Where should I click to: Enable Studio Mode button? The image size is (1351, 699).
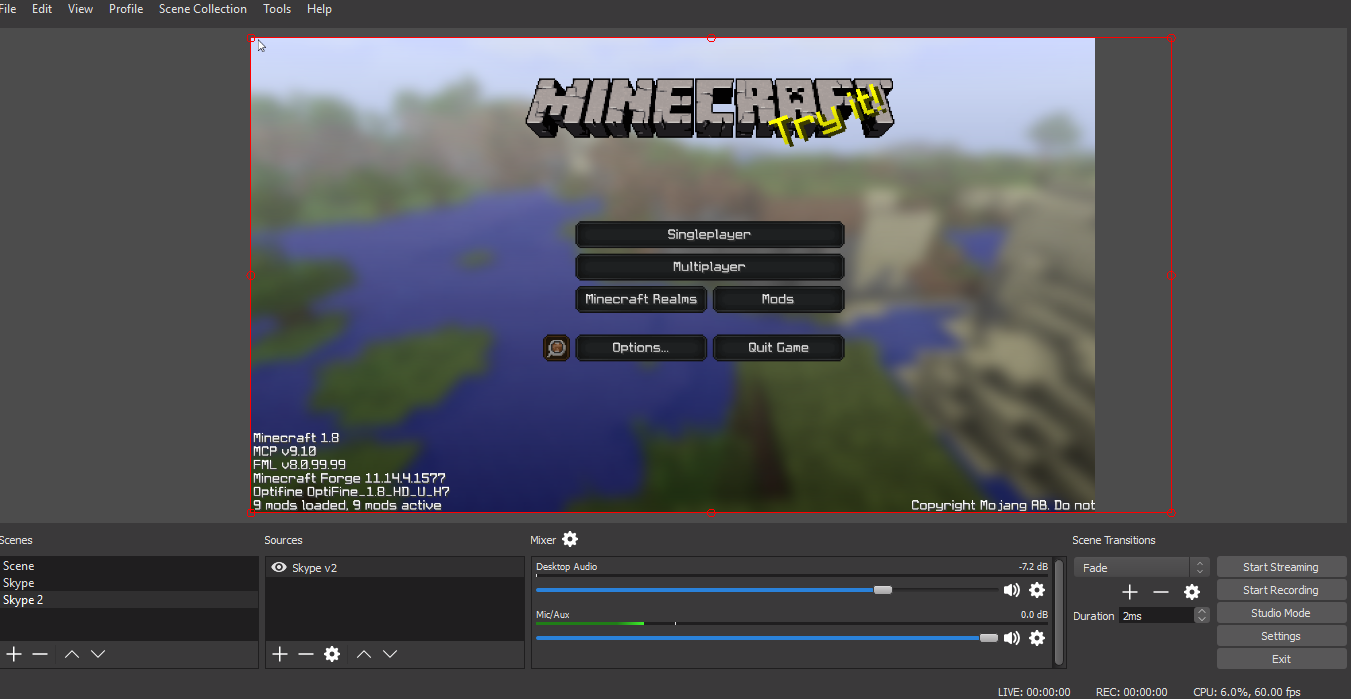pos(1281,613)
